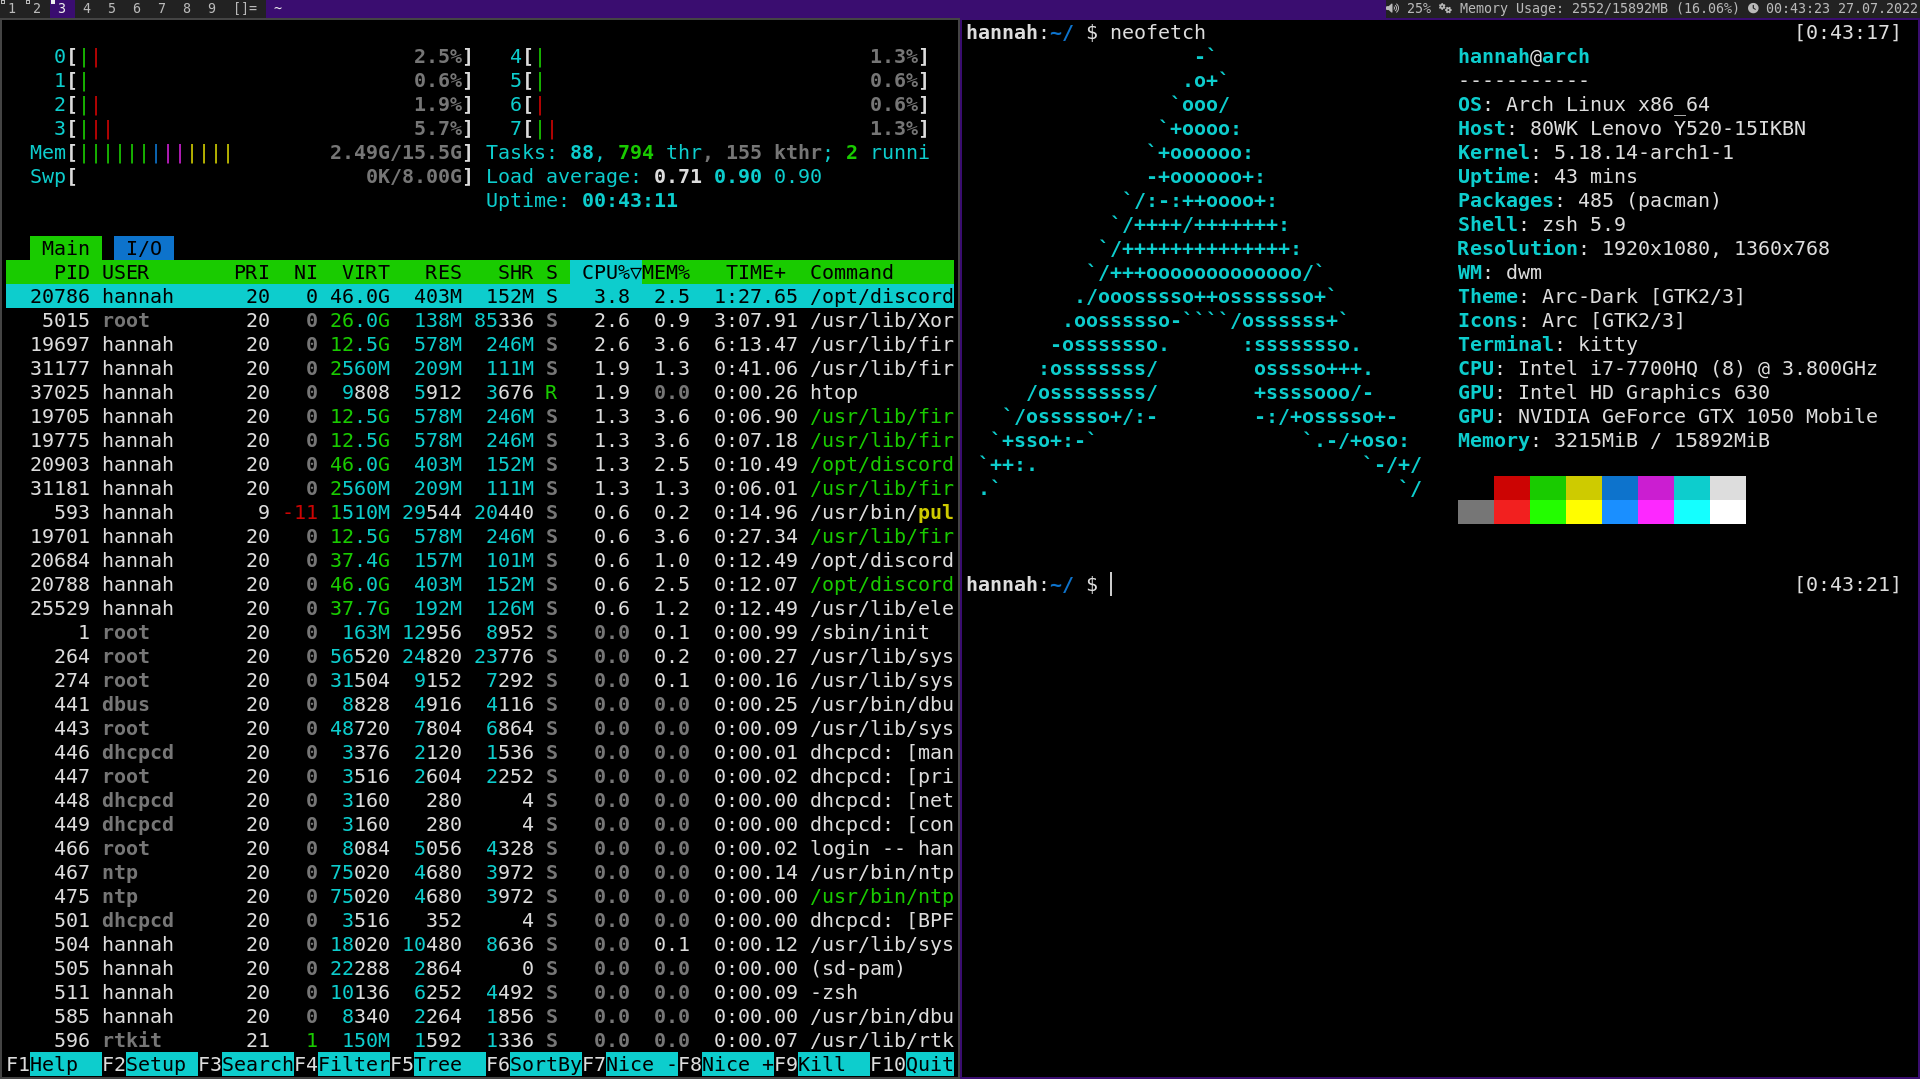Screen dimensions: 1920x1079
Task: Select the htop process row PID 37025
Action: pyautogui.click(x=480, y=392)
